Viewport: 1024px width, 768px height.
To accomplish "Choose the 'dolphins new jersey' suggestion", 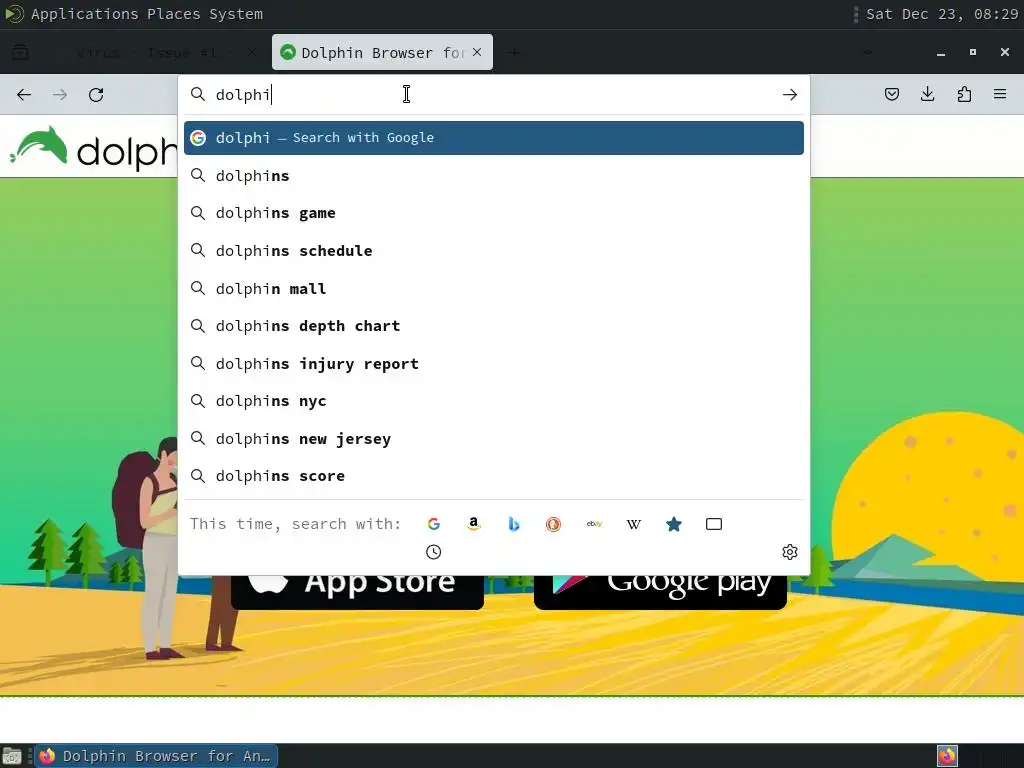I will pyautogui.click(x=494, y=439).
